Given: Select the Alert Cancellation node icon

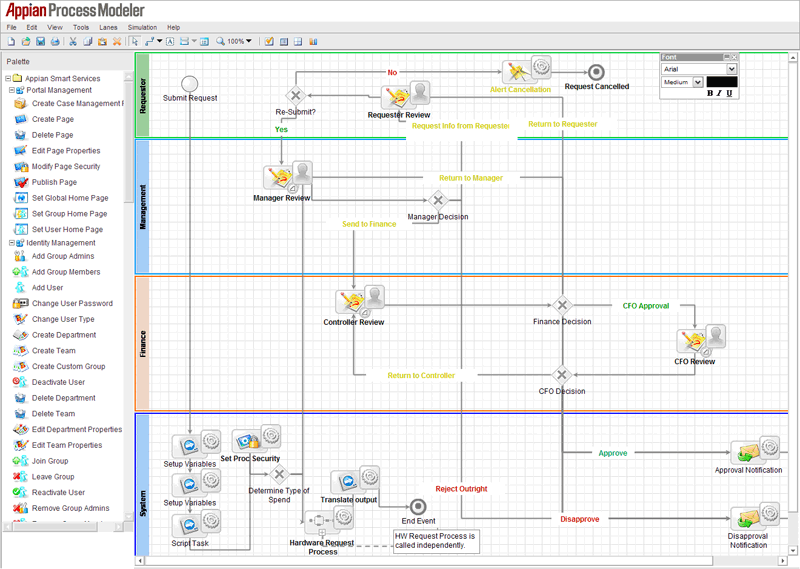Looking at the screenshot, I should 527,70.
